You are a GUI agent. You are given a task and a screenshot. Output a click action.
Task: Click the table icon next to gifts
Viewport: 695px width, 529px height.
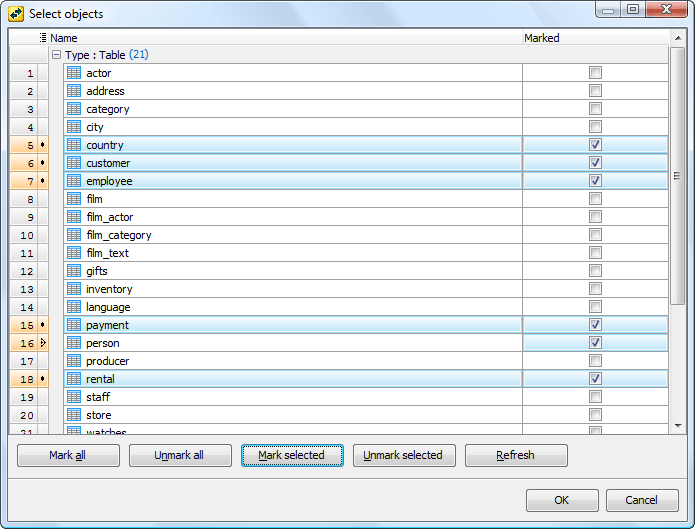(x=73, y=271)
